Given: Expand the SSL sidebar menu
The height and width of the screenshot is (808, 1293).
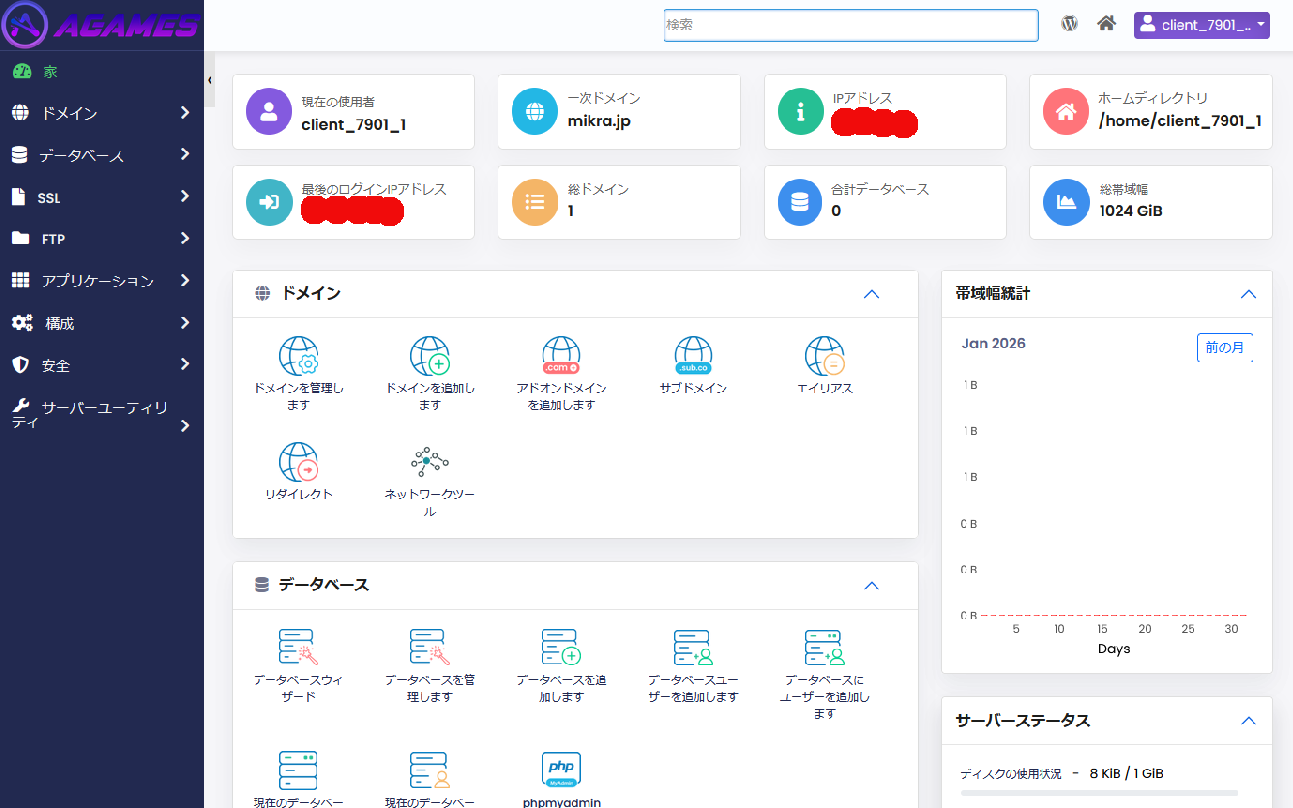Looking at the screenshot, I should click(x=100, y=197).
